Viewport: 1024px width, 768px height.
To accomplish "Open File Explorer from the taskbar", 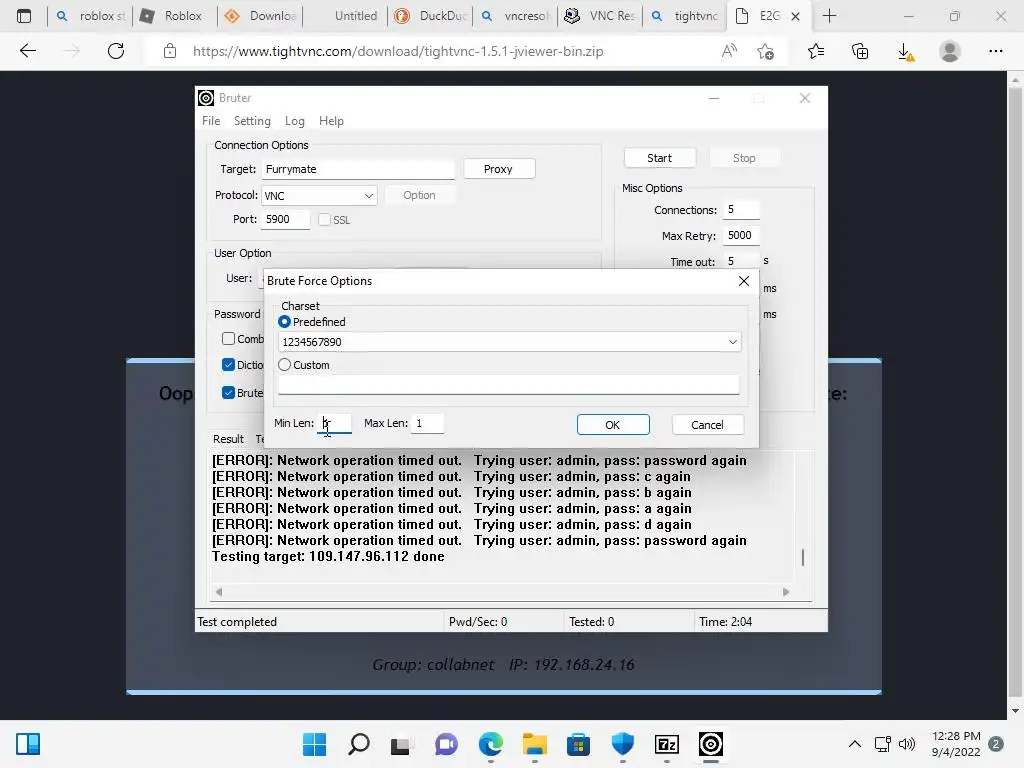I will (534, 744).
